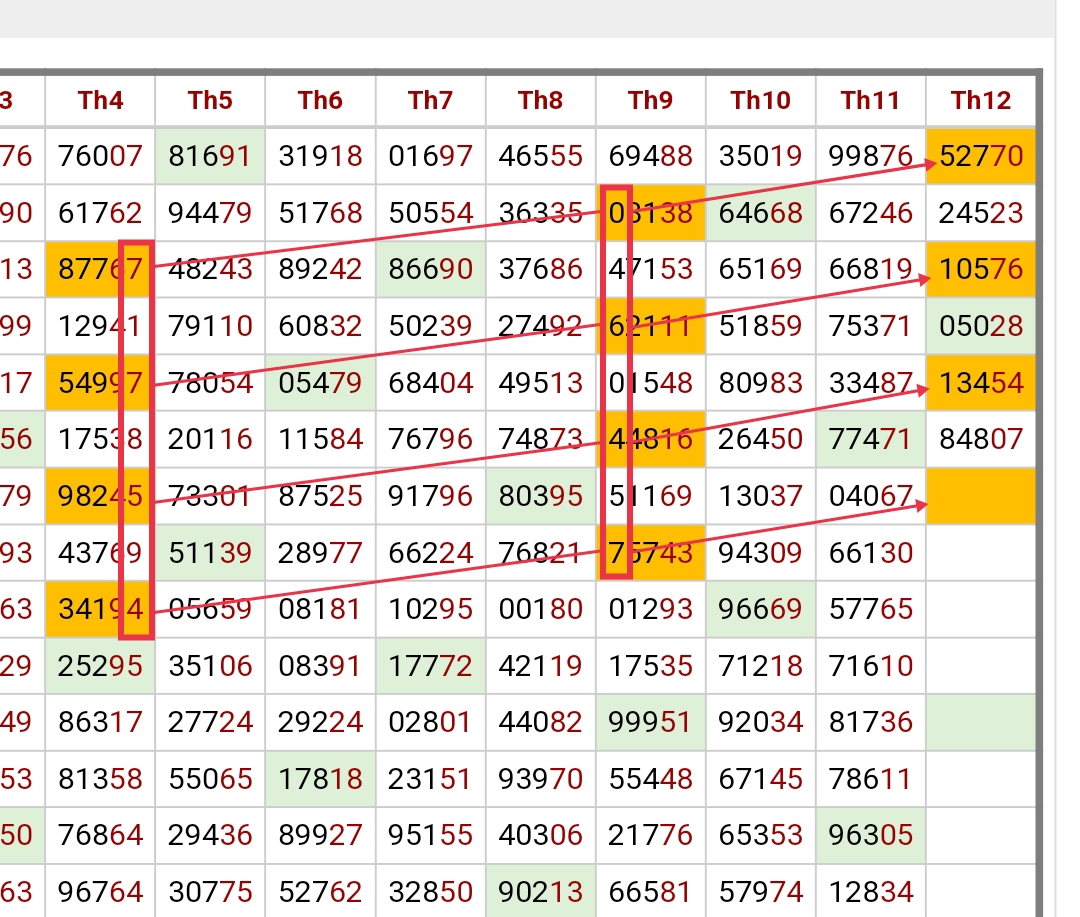The width and height of the screenshot is (1080, 917).
Task: Select the number 60832
Action: click(321, 326)
